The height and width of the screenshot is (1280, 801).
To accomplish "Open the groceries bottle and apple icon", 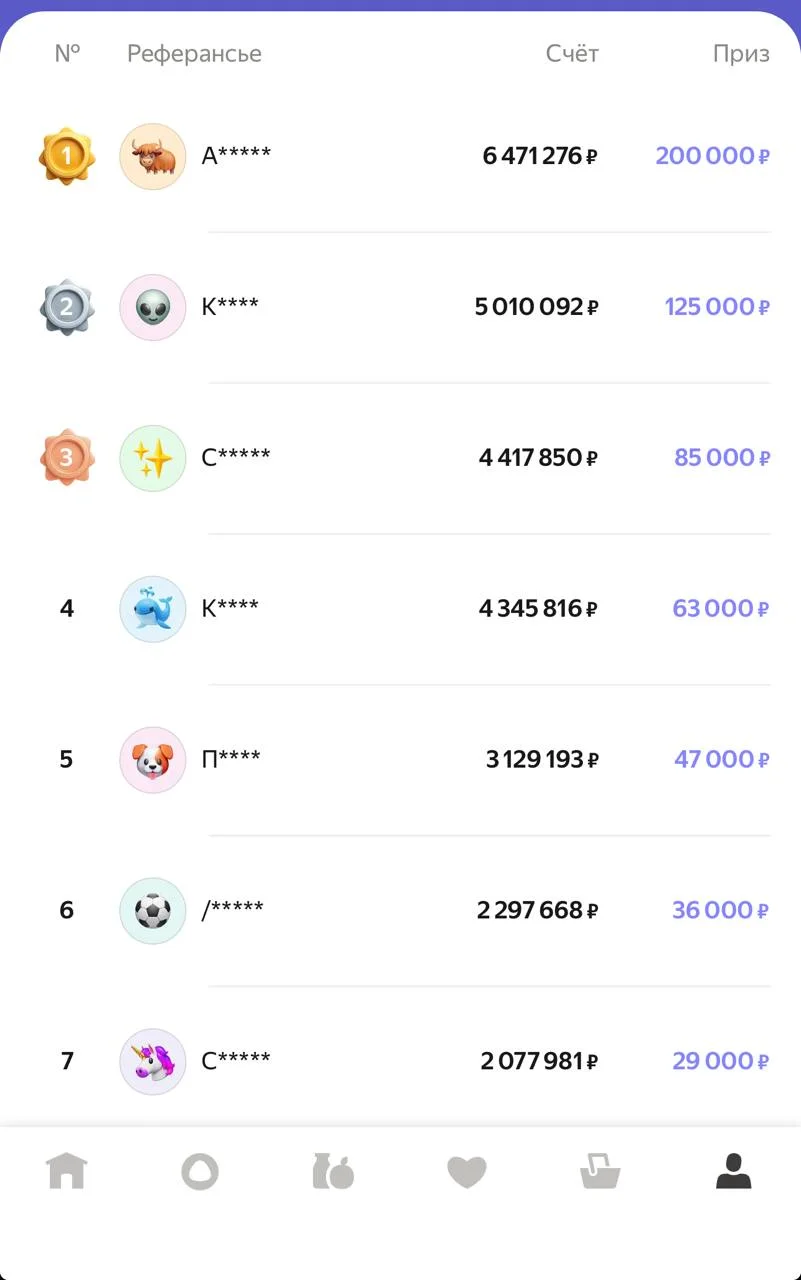I will pyautogui.click(x=333, y=1171).
